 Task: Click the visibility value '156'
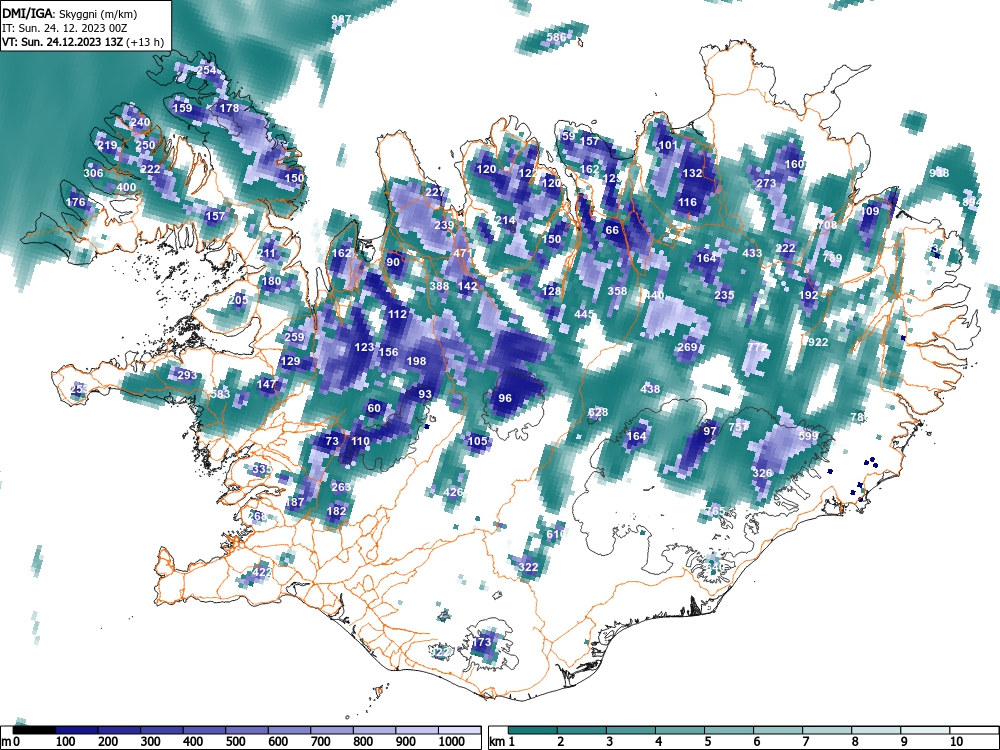388,351
